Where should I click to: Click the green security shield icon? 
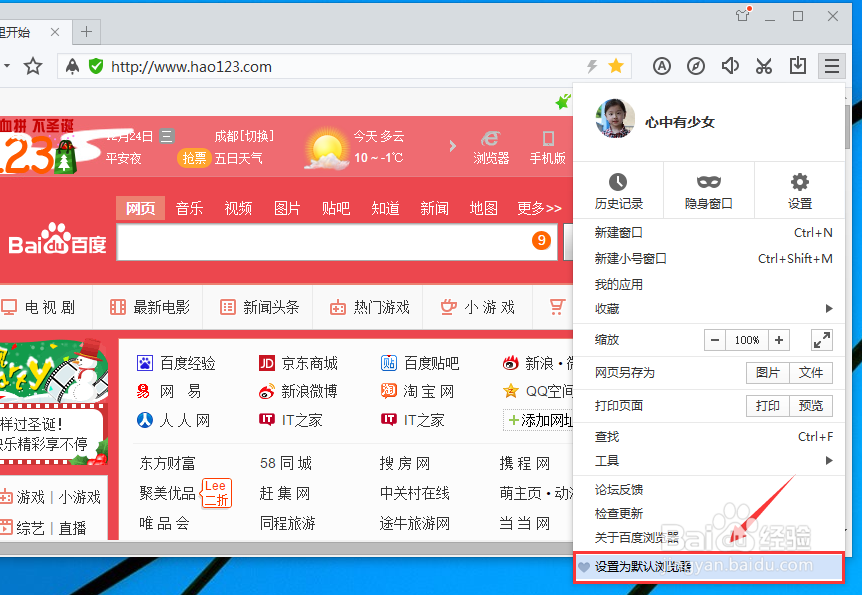tap(96, 67)
